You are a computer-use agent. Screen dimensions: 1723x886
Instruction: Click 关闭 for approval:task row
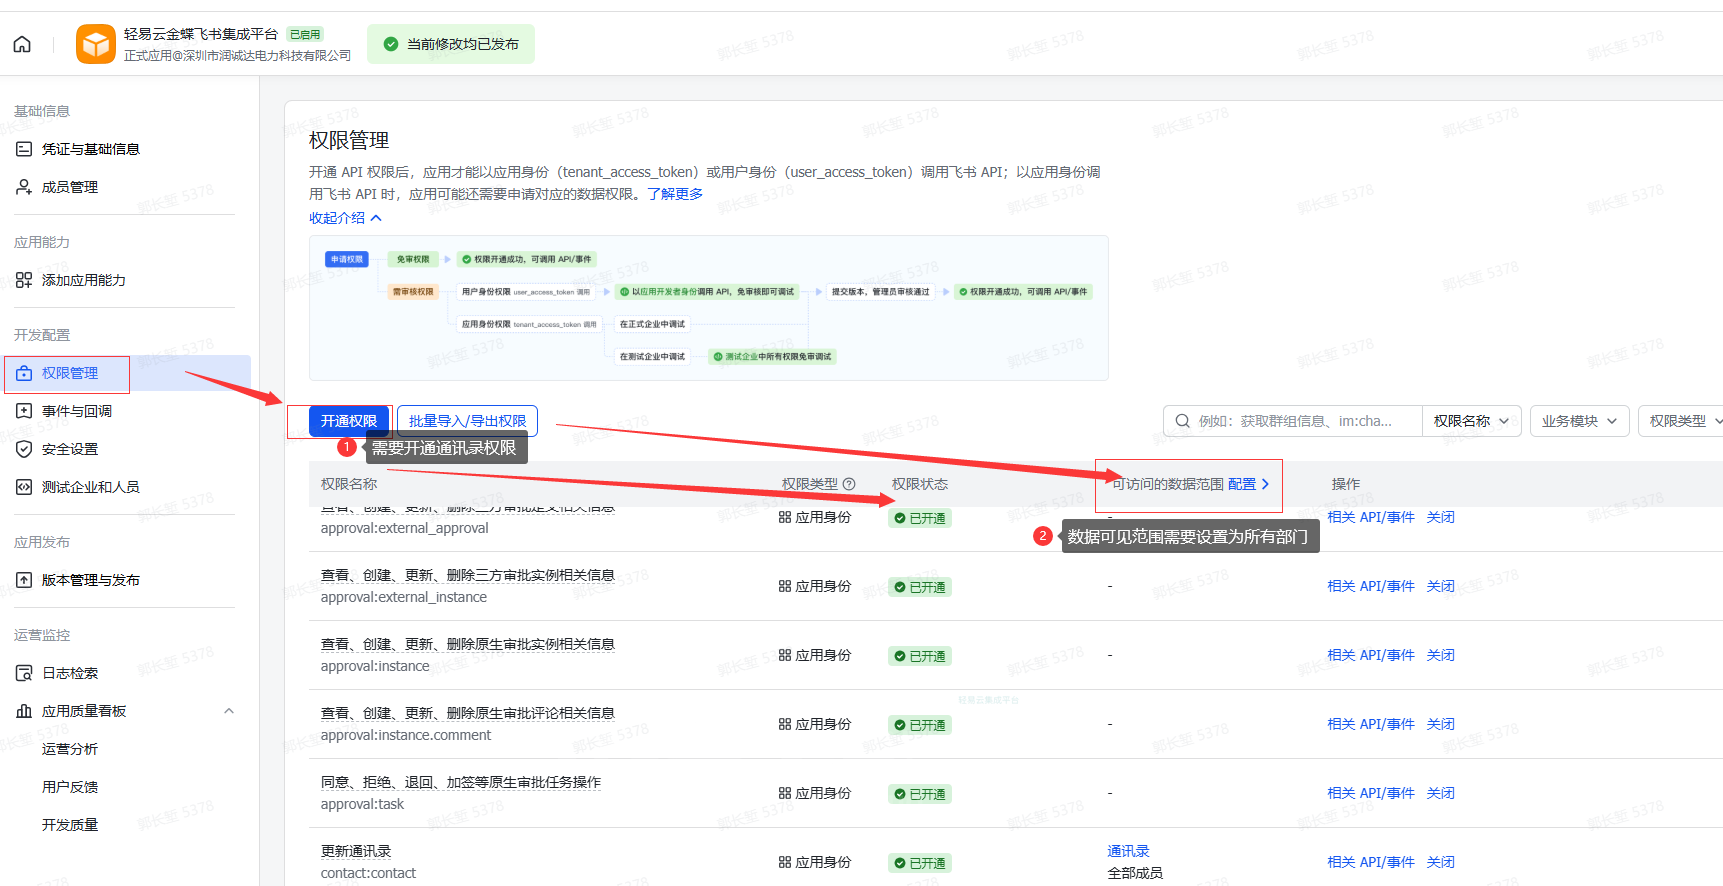(x=1440, y=793)
